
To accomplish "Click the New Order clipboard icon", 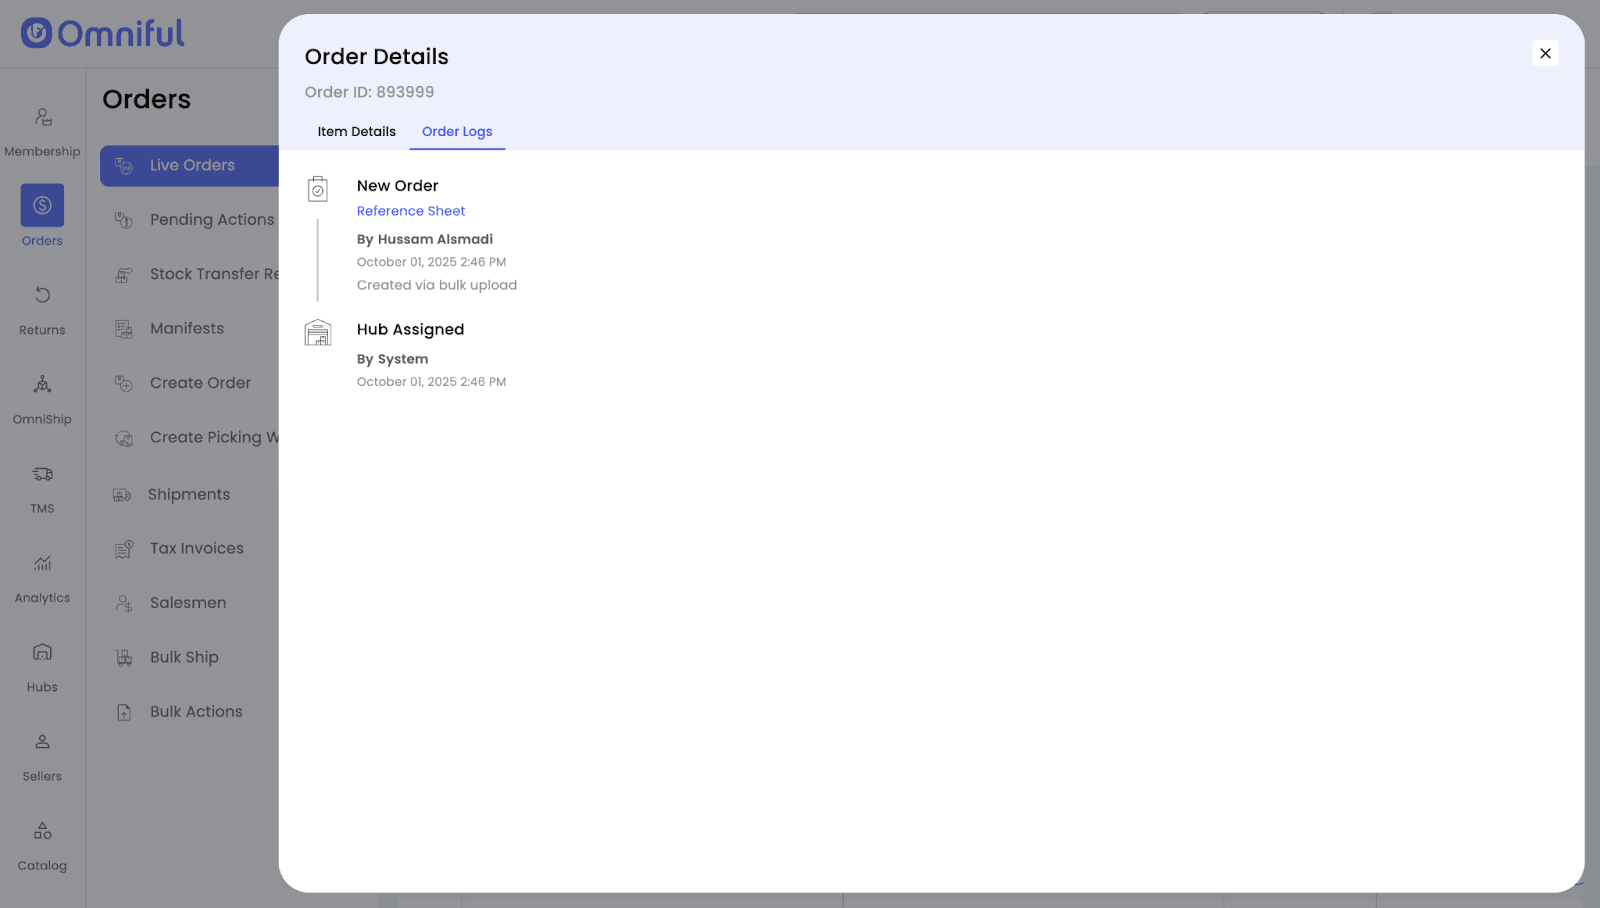I will (x=318, y=189).
